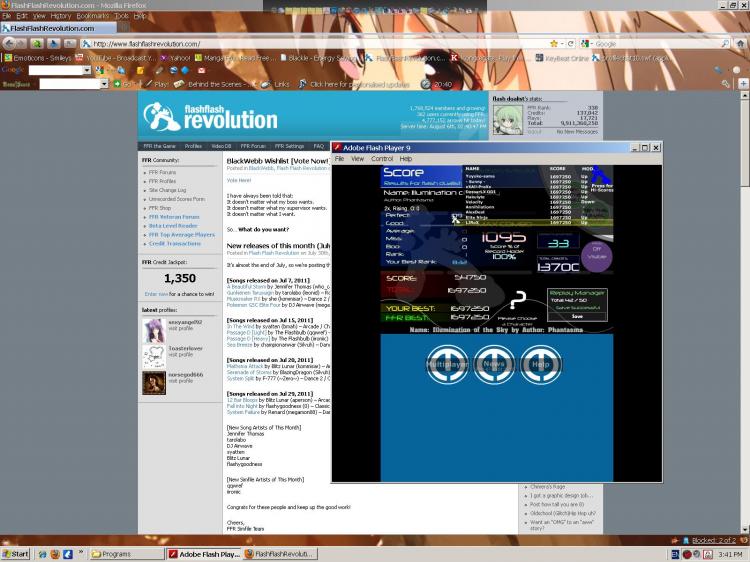Screen dimensions: 750x562
Task: Open the Programs taskbar folder
Action: [126, 554]
